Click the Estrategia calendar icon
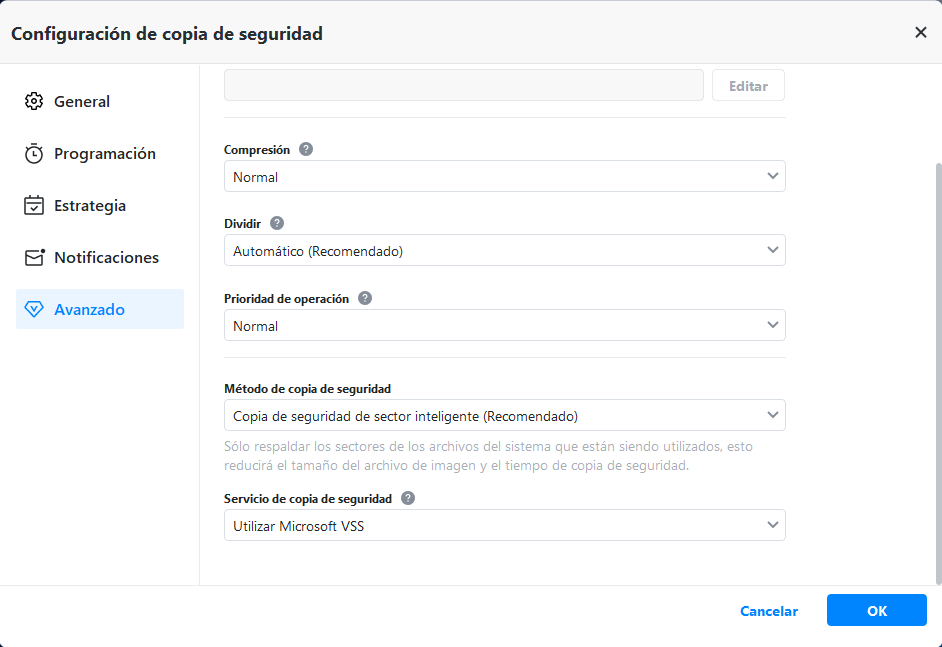The height and width of the screenshot is (647, 942). click(x=34, y=205)
